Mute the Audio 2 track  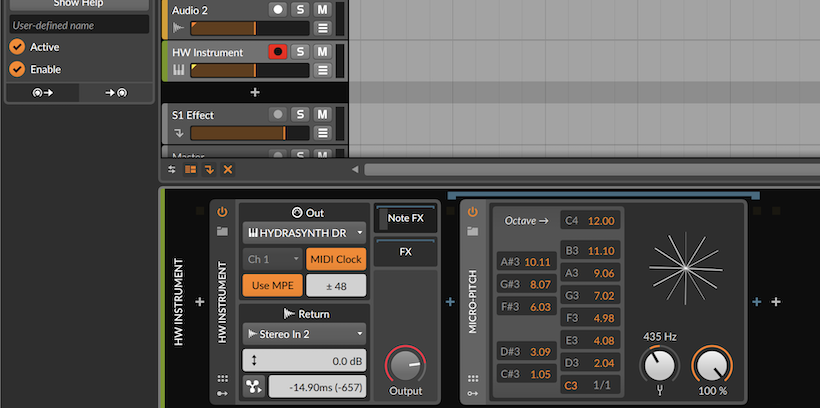click(323, 10)
